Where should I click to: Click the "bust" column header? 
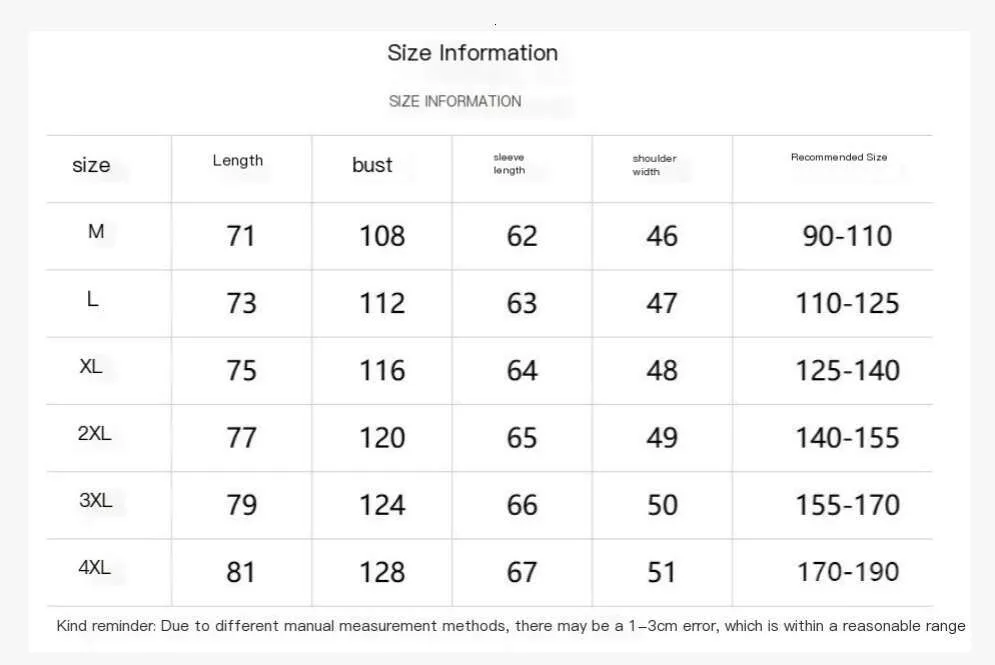(372, 165)
